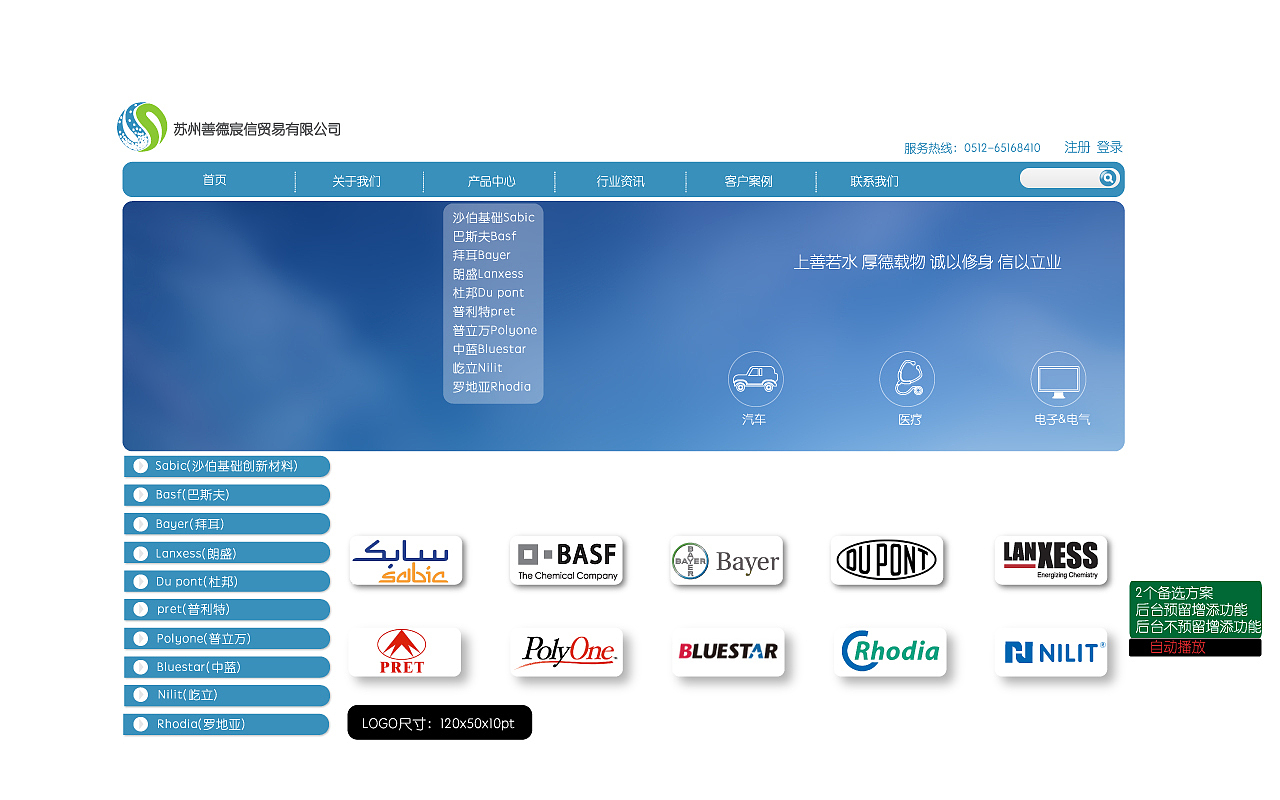The width and height of the screenshot is (1280, 800).
Task: Choose 杜邦Du pont in the dropdown menu
Action: pyautogui.click(x=488, y=293)
